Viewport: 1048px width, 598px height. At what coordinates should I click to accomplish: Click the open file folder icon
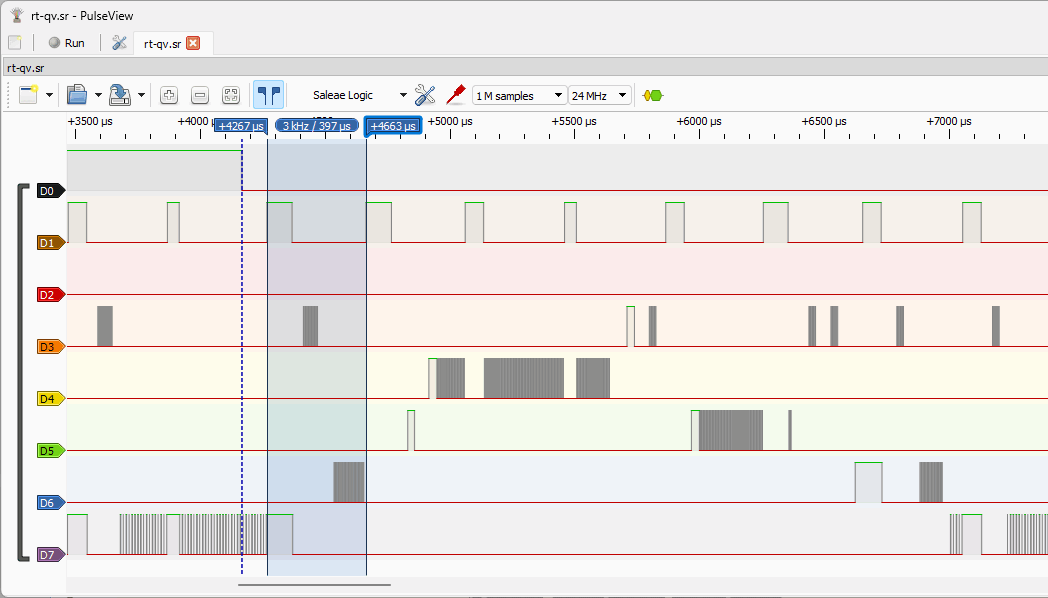[x=77, y=95]
